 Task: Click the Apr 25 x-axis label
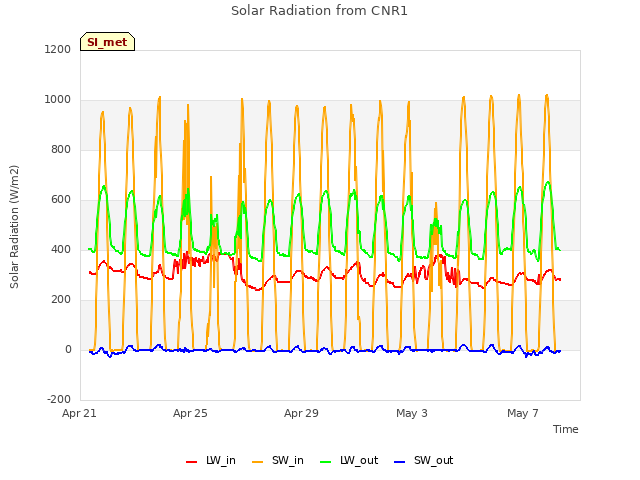190,413
